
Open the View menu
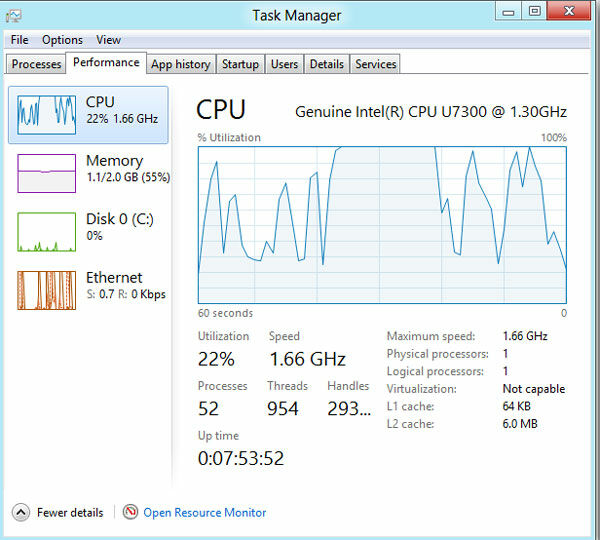tap(108, 40)
